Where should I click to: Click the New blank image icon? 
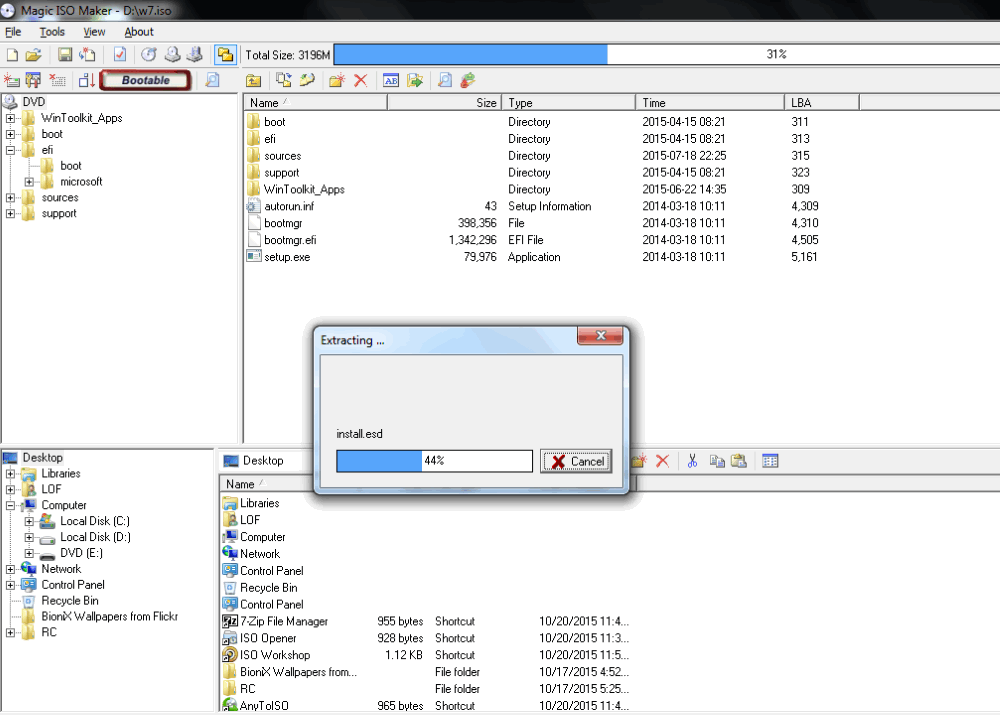[12, 55]
